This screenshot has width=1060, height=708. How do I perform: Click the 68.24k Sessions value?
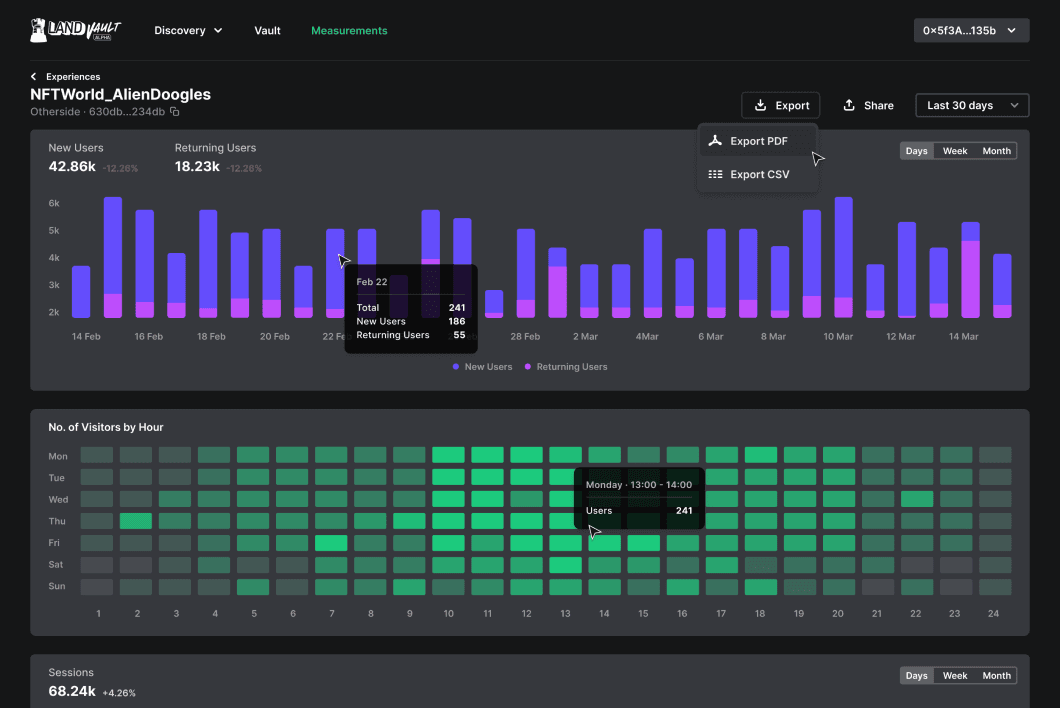tap(72, 691)
